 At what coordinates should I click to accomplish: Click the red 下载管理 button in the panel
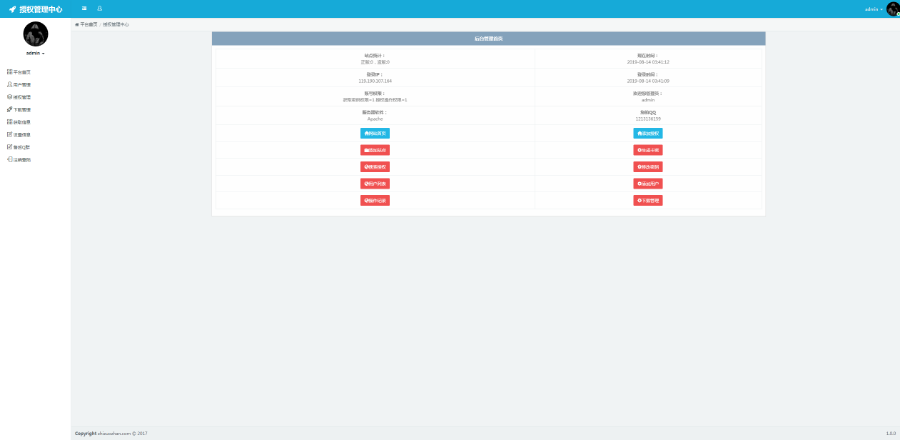click(x=648, y=200)
